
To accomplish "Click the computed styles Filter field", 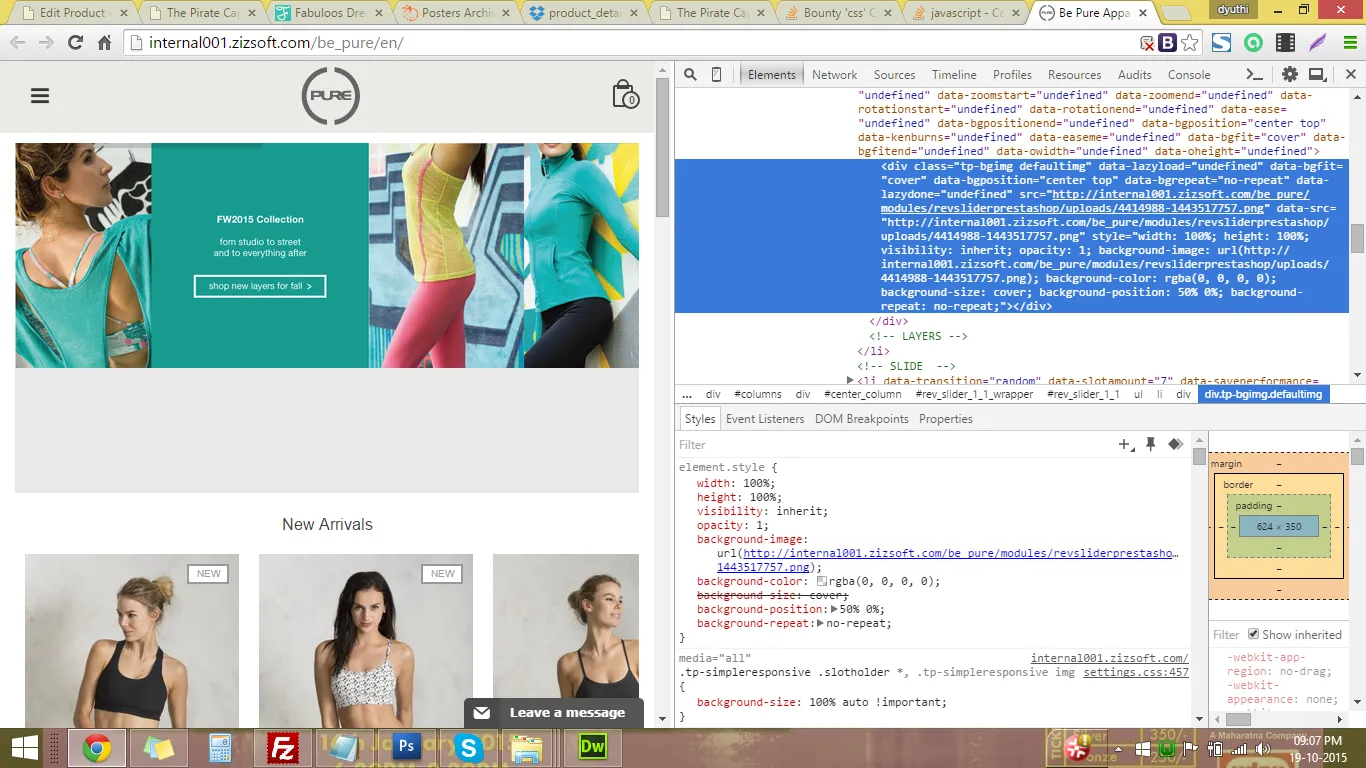I will point(1226,635).
